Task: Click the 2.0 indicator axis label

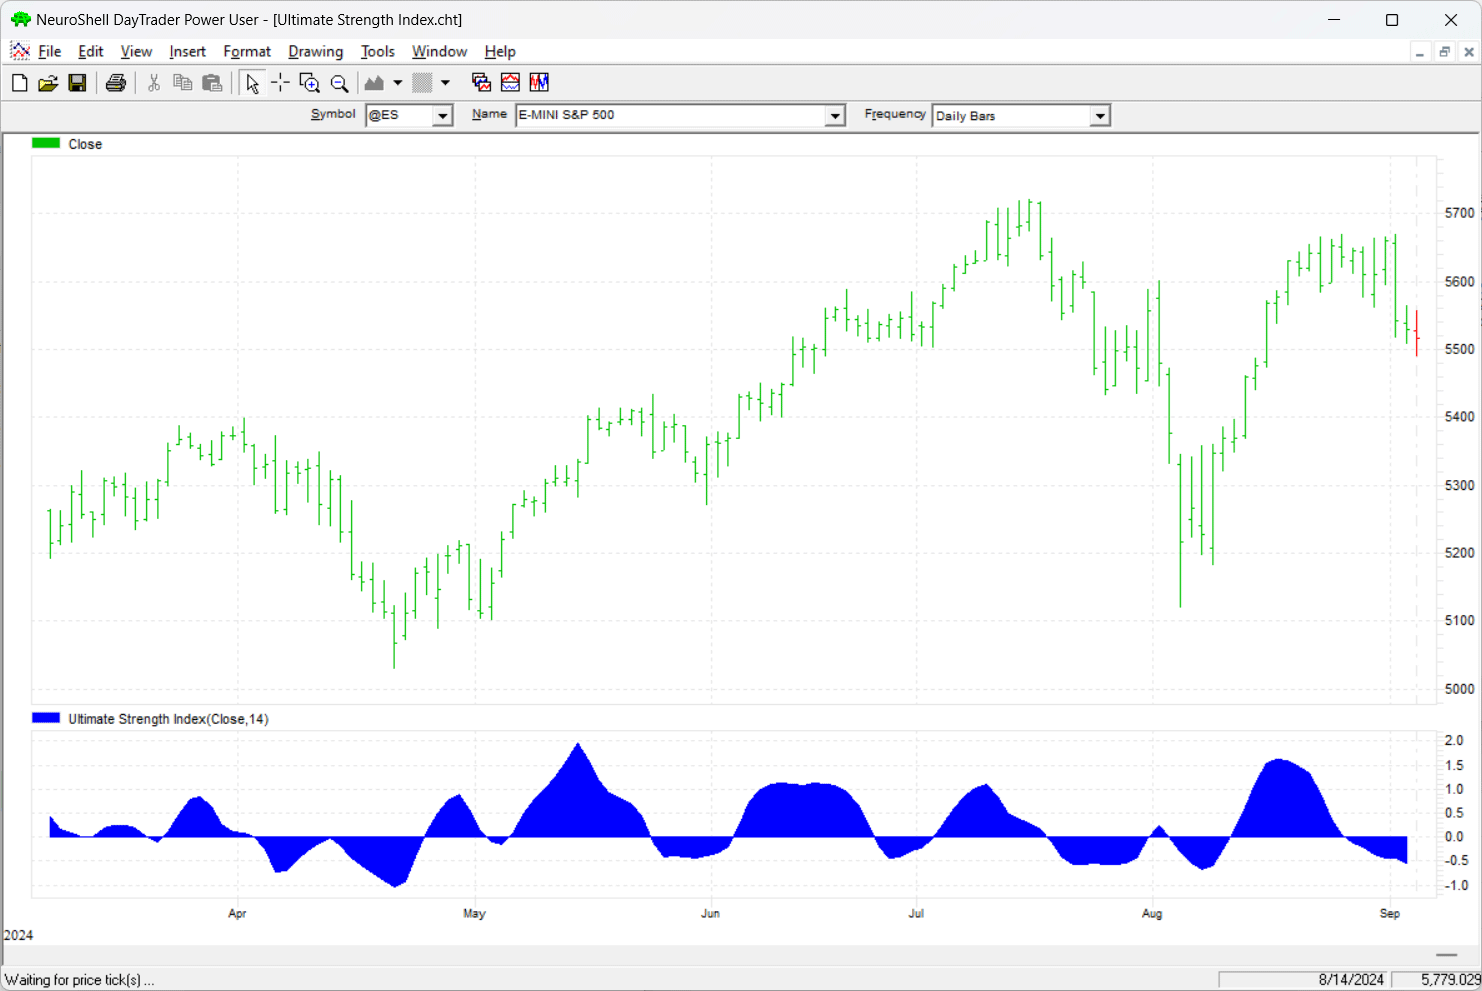Action: coord(1454,741)
